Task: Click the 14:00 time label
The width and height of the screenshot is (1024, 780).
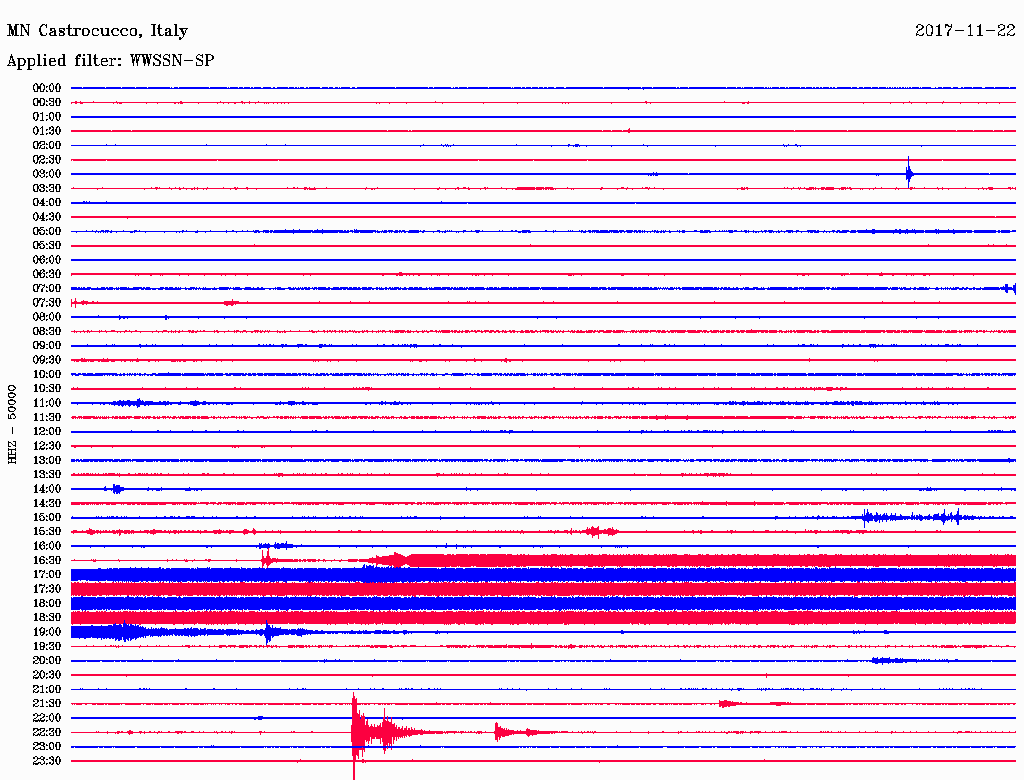Action: point(47,489)
